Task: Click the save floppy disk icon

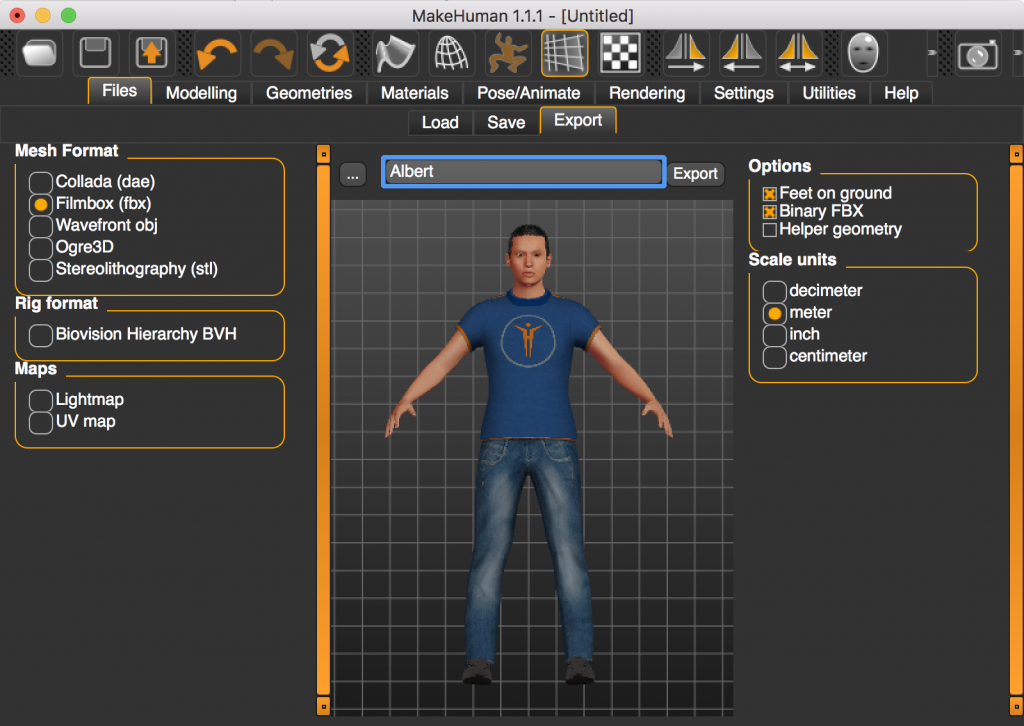Action: point(95,53)
